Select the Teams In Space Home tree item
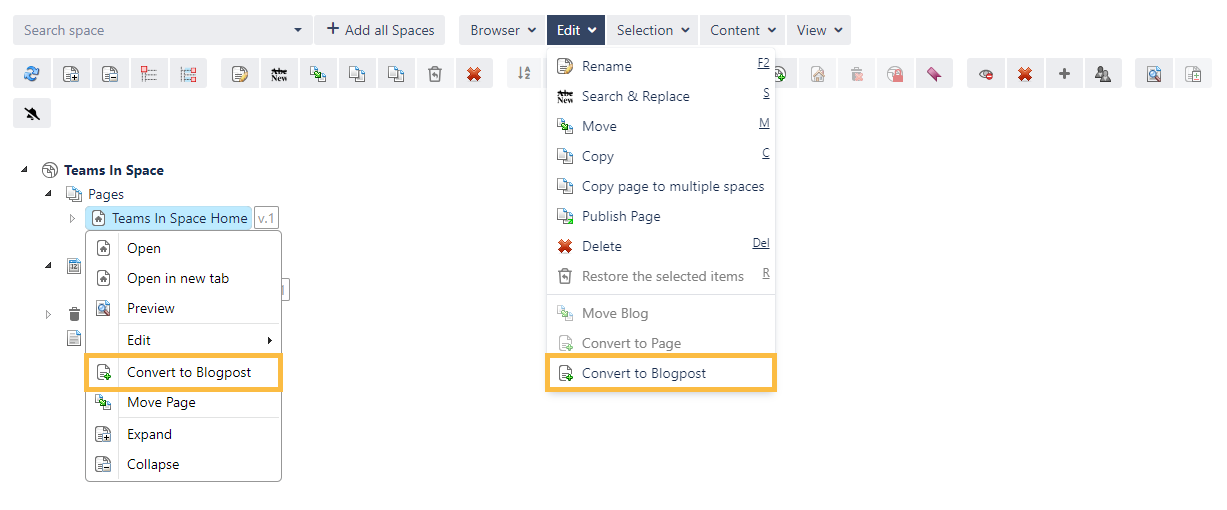This screenshot has width=1227, height=510. tap(179, 218)
